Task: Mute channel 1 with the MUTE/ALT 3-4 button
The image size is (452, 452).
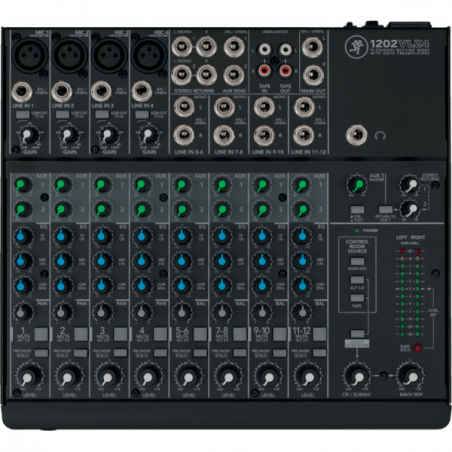Action: tap(41, 334)
